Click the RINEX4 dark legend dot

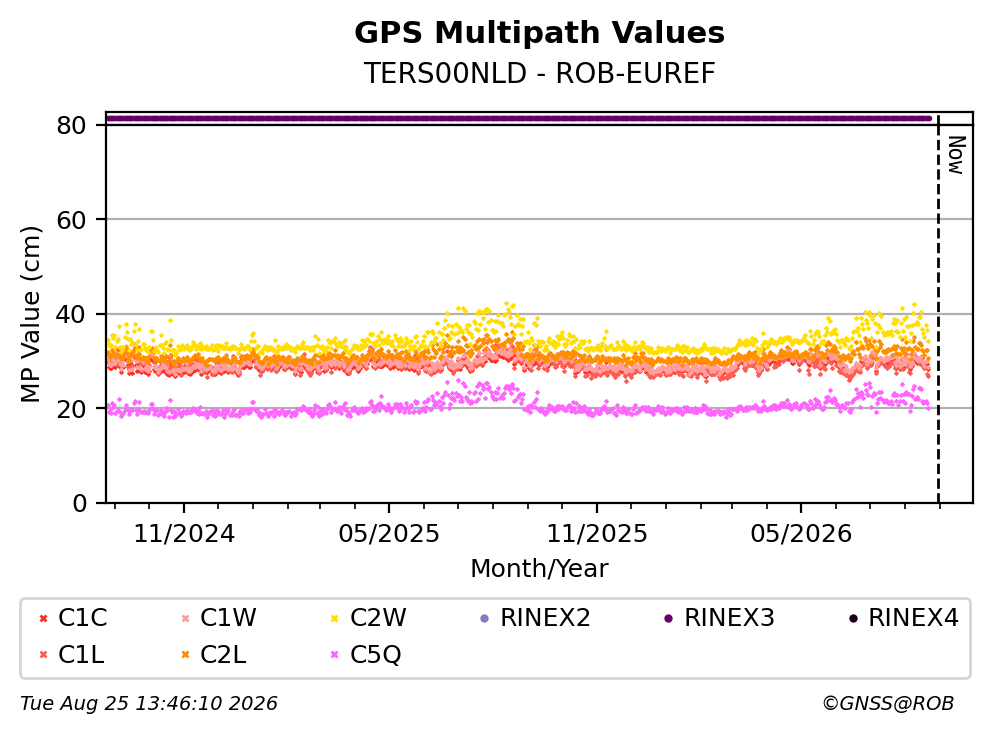point(853,618)
